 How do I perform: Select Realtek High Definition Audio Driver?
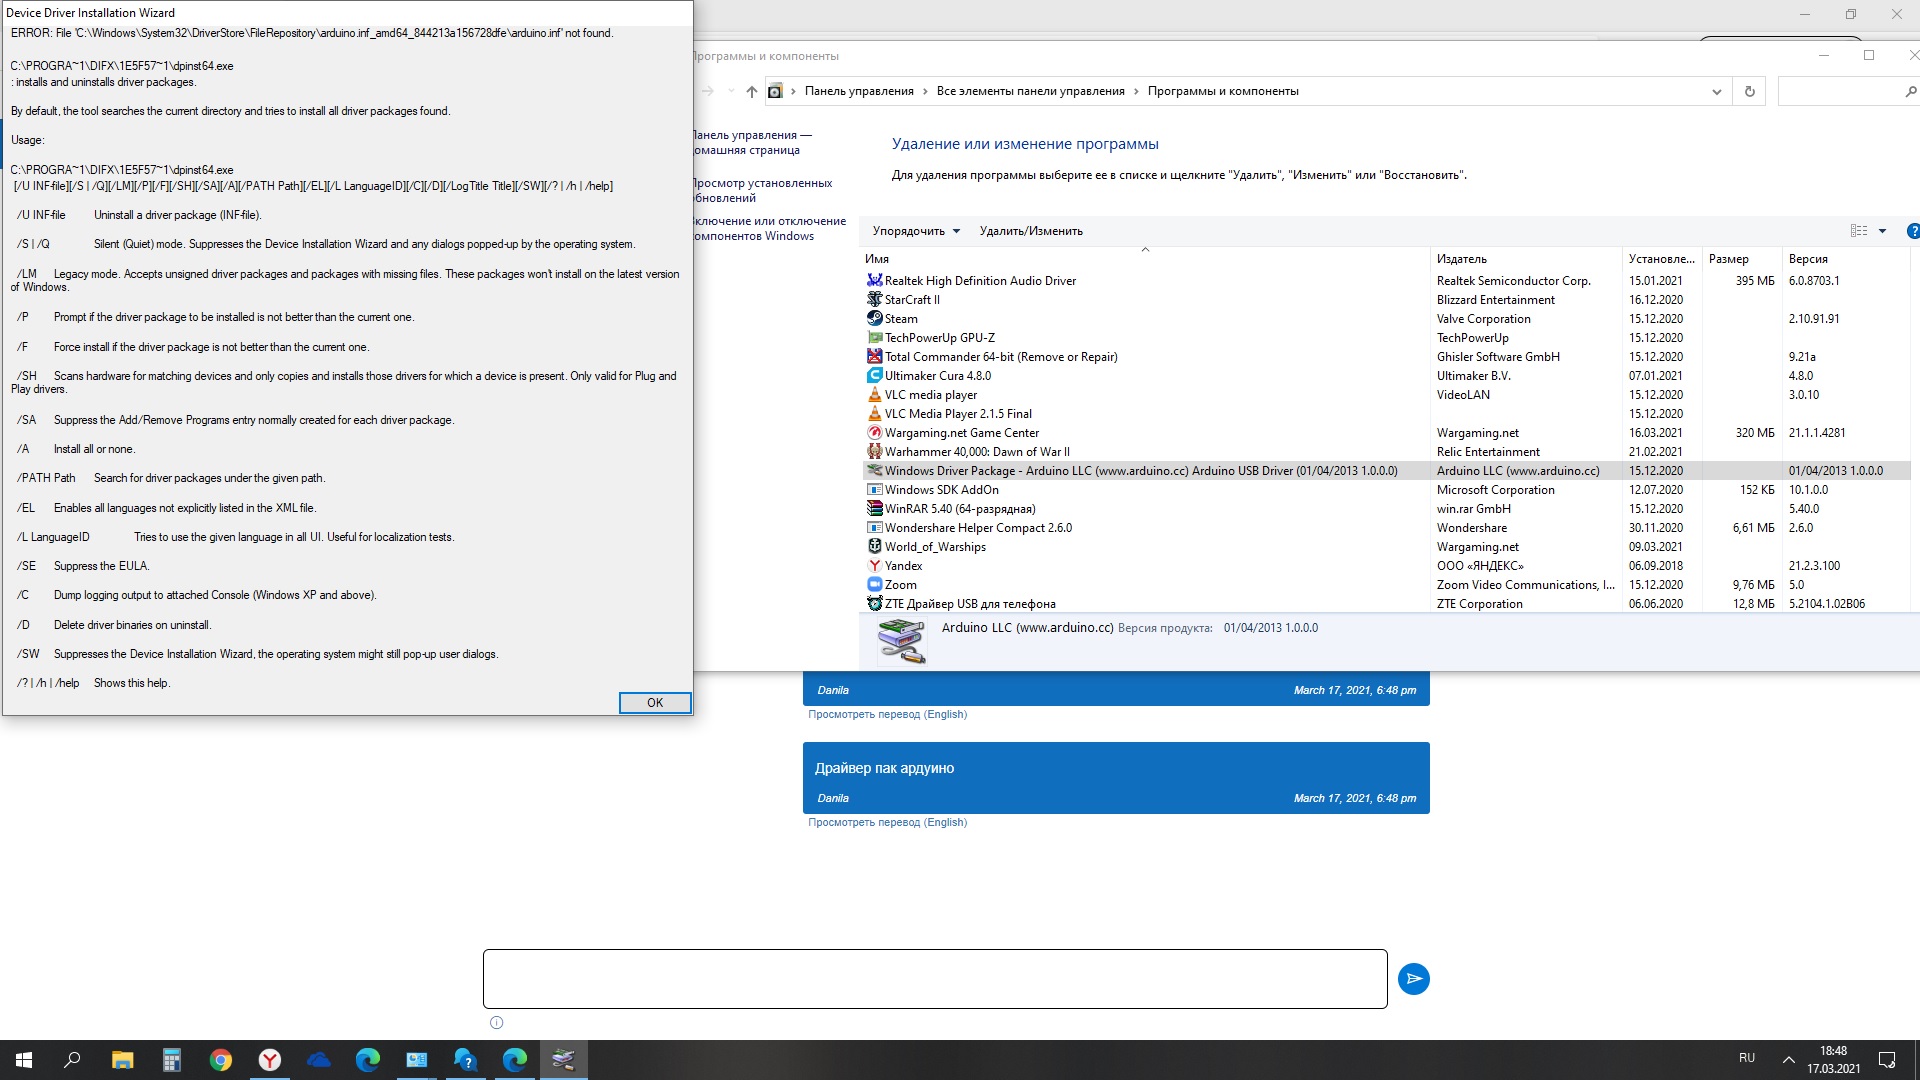(1386, 281)
